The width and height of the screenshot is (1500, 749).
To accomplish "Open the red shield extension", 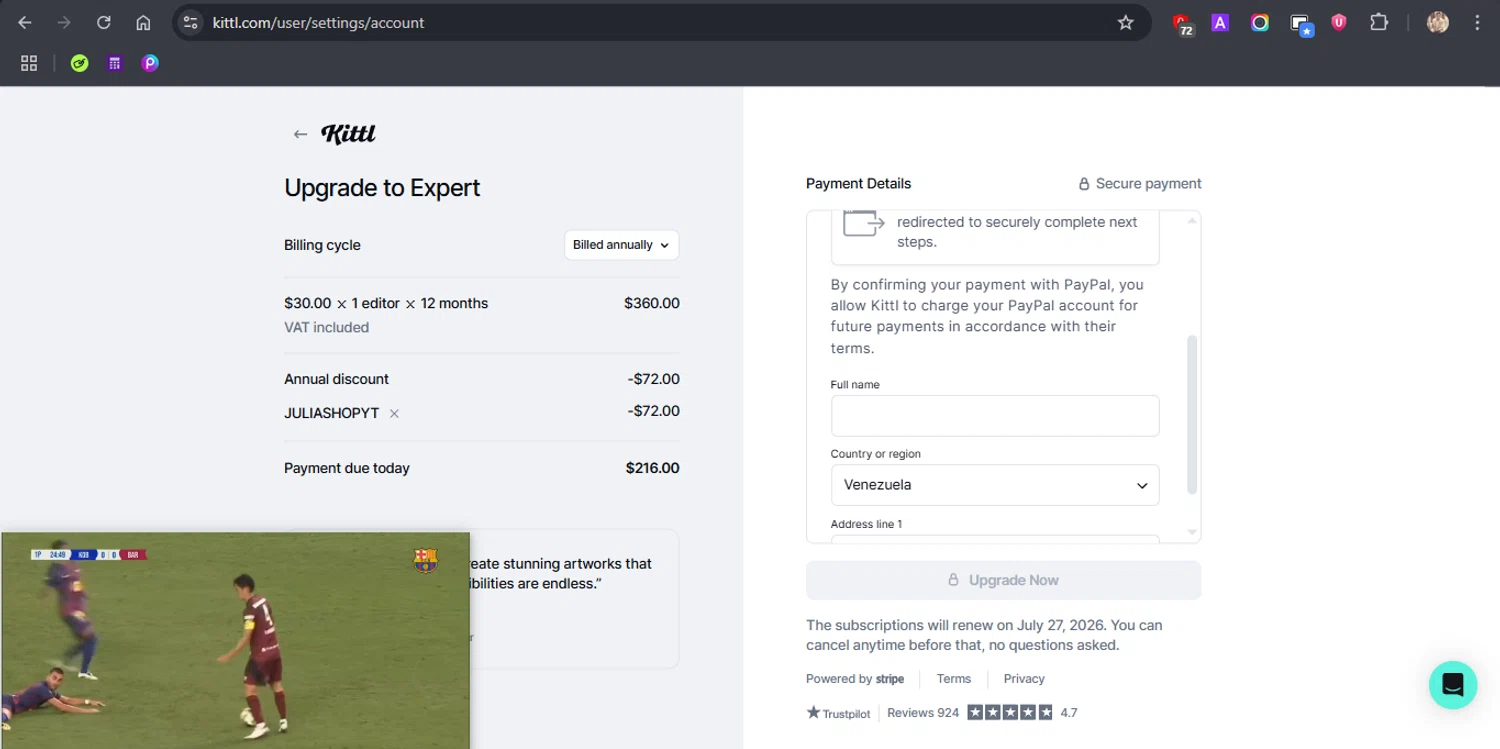I will pyautogui.click(x=1339, y=22).
